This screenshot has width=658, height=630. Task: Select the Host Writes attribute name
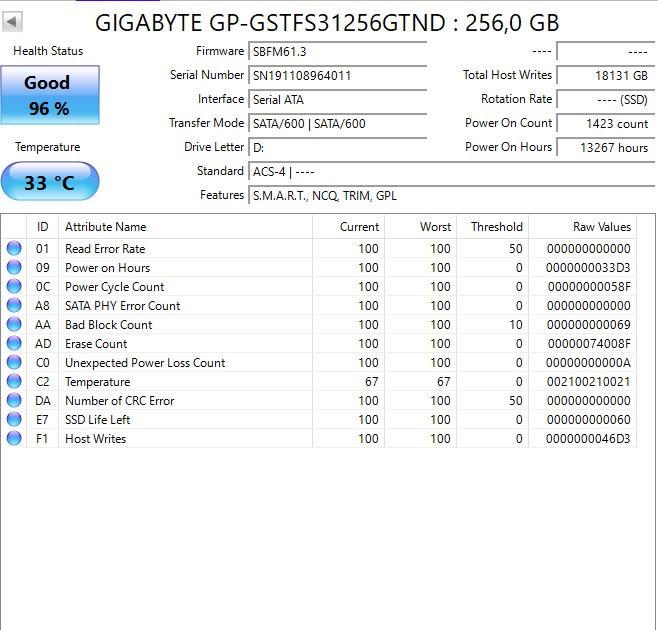(x=95, y=439)
